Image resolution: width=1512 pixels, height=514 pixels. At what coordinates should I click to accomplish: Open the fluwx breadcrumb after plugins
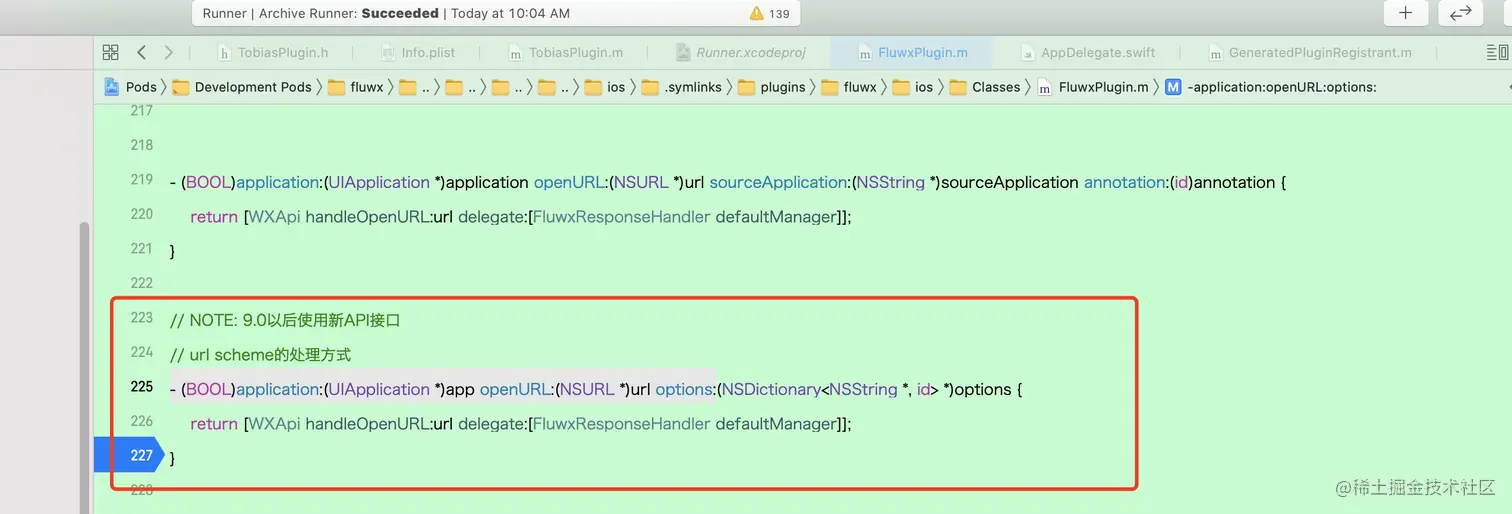point(849,87)
